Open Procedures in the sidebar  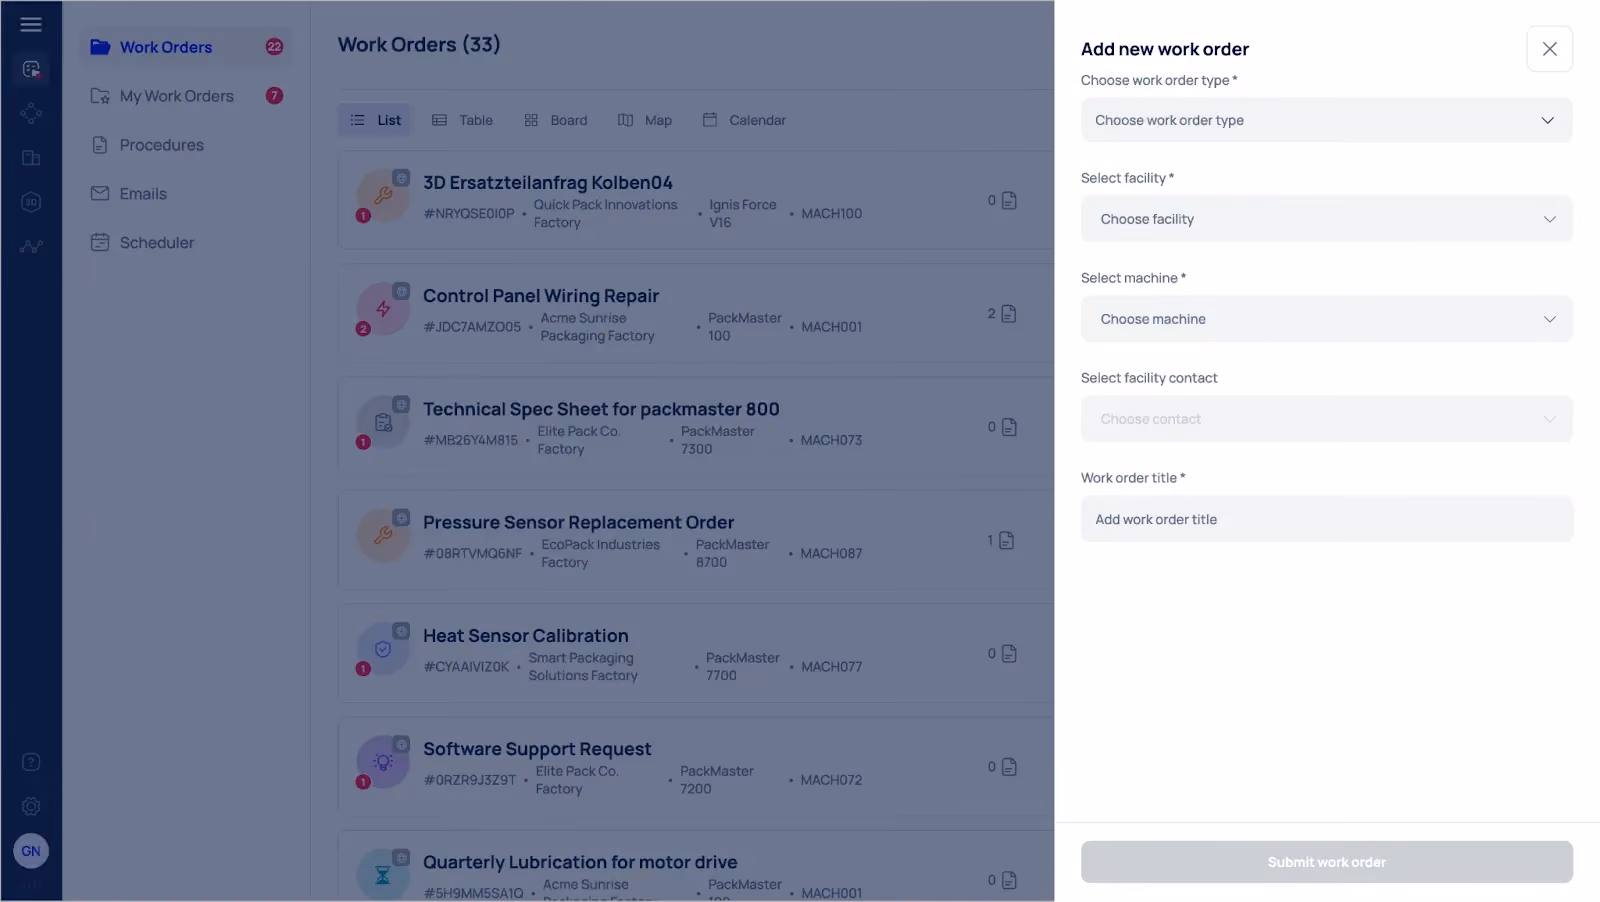click(x=186, y=145)
